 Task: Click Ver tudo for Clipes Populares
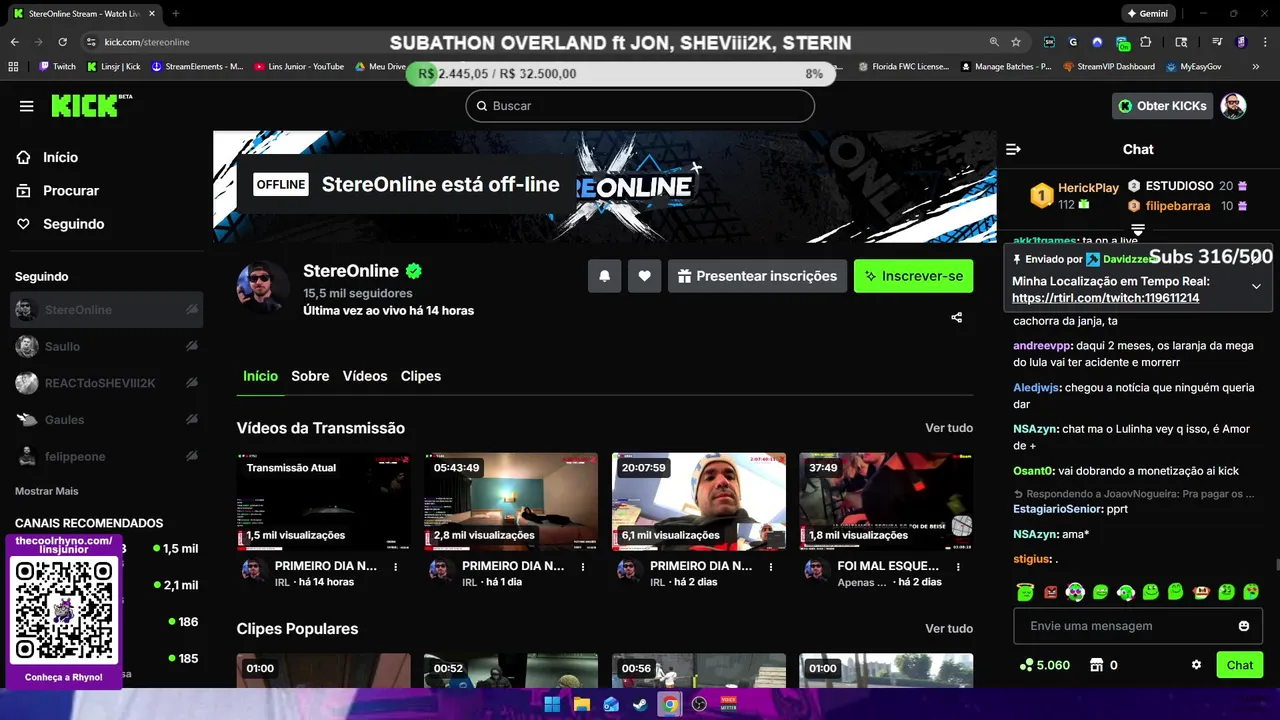coord(949,629)
